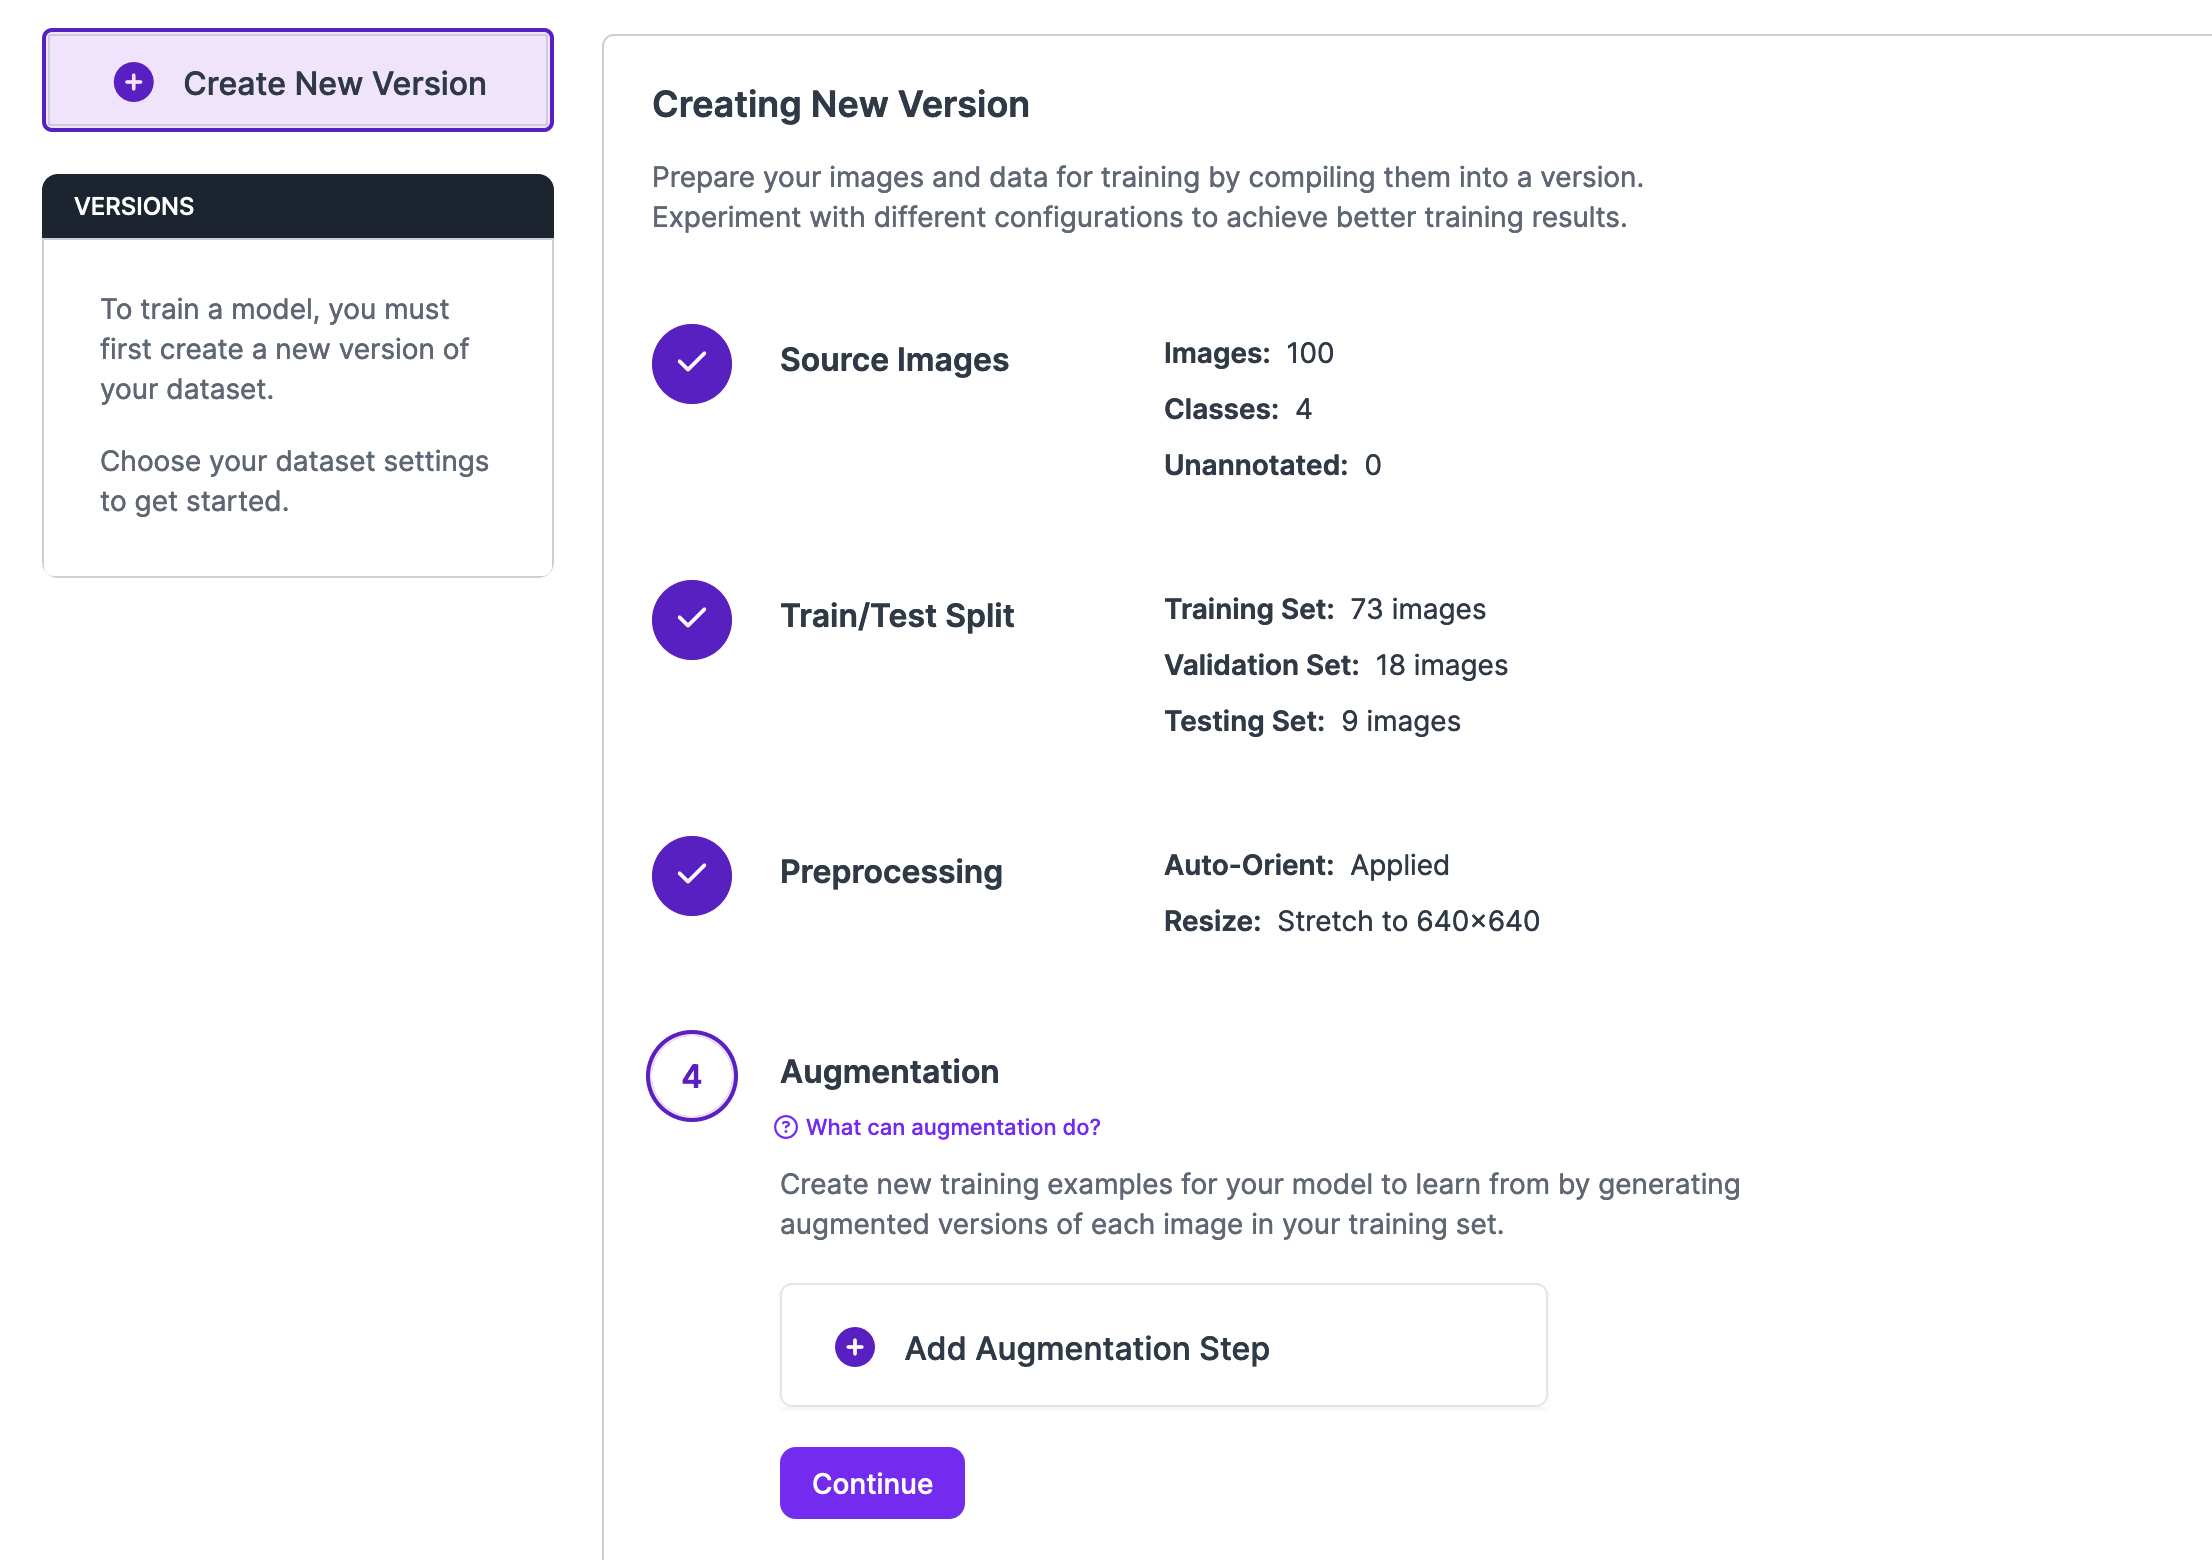
Task: Select the Create New Version button
Action: pos(298,80)
